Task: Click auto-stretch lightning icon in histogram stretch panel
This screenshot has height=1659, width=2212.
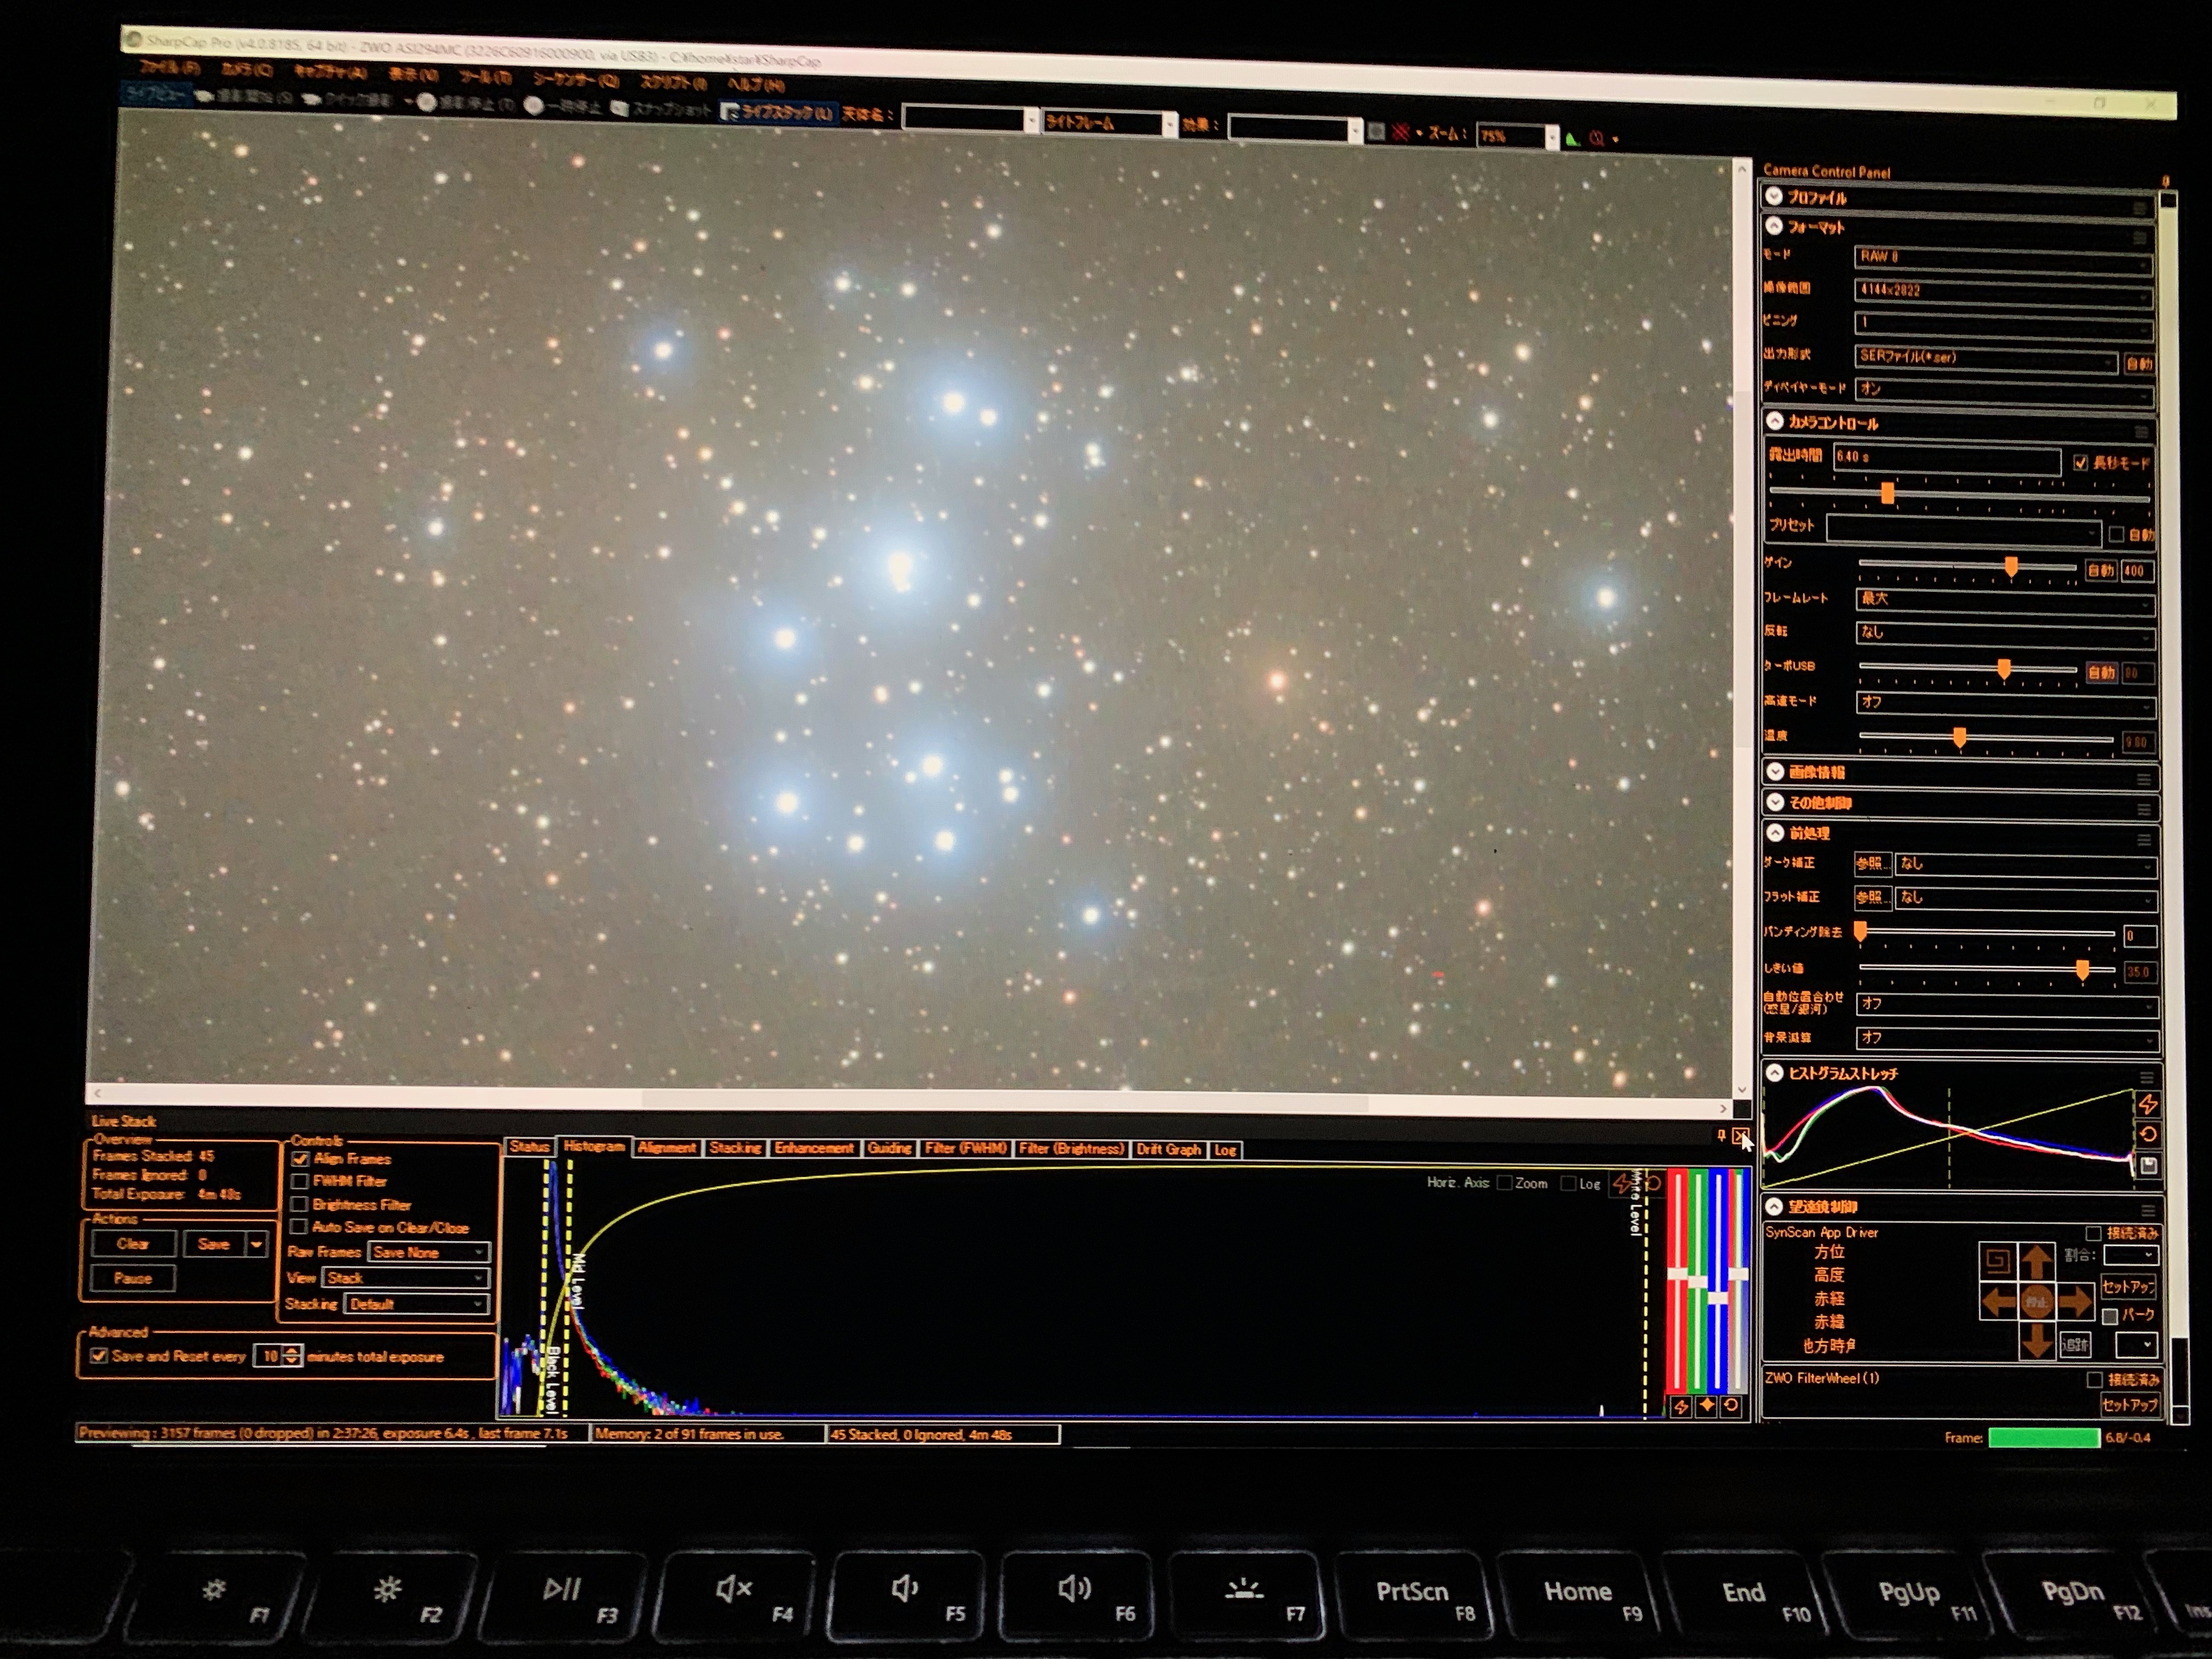Action: tap(2147, 1104)
